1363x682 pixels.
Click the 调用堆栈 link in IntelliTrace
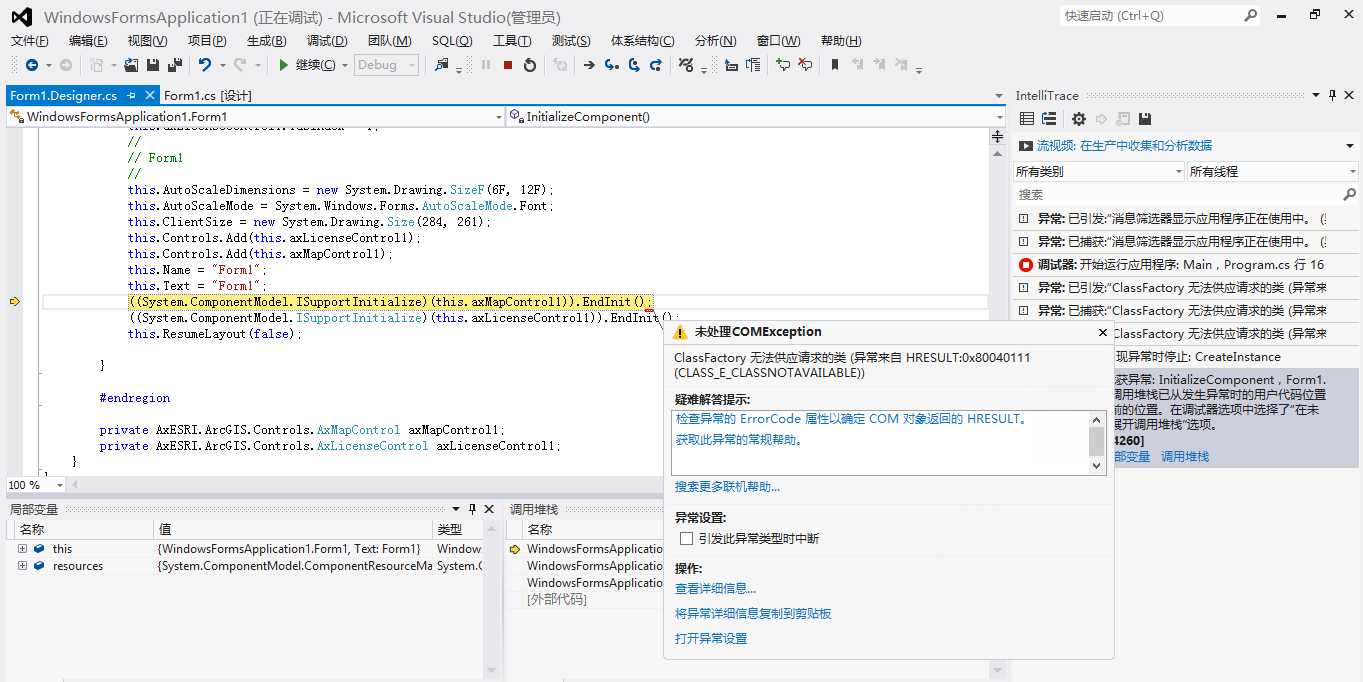point(1185,456)
